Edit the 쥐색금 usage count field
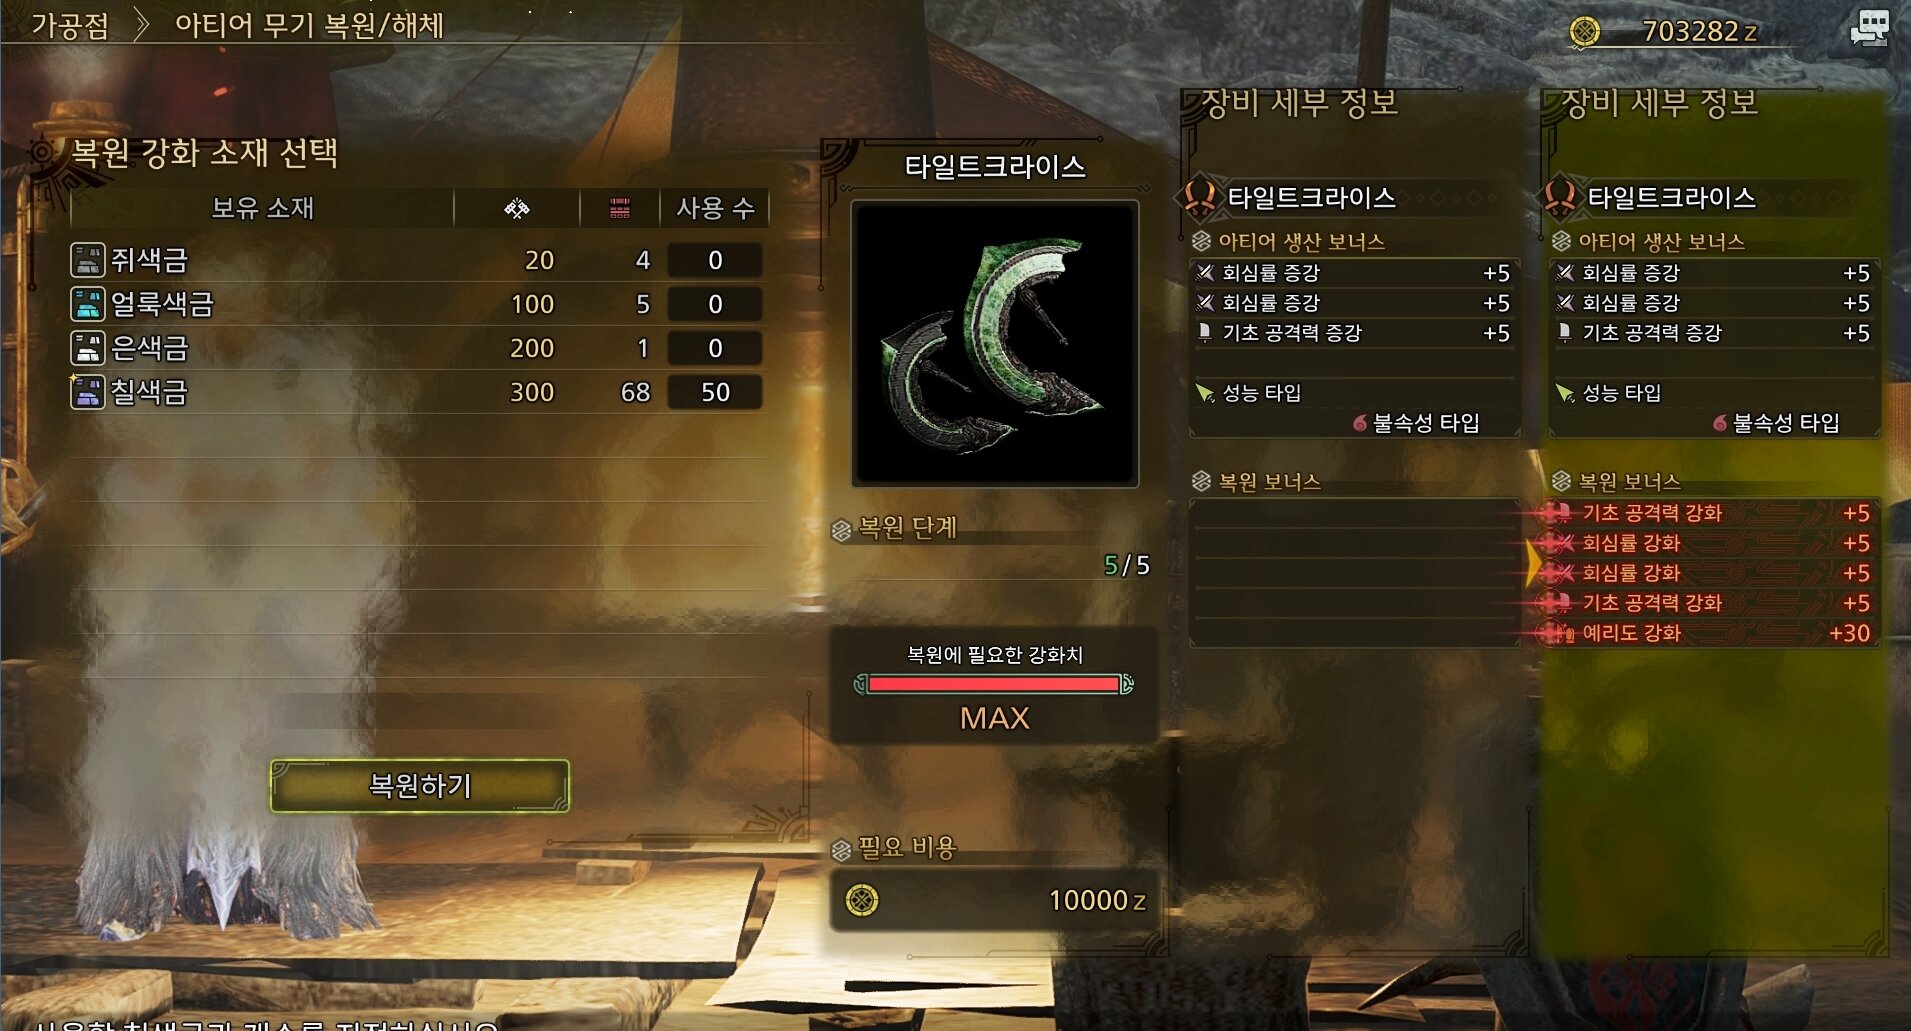 pyautogui.click(x=715, y=260)
